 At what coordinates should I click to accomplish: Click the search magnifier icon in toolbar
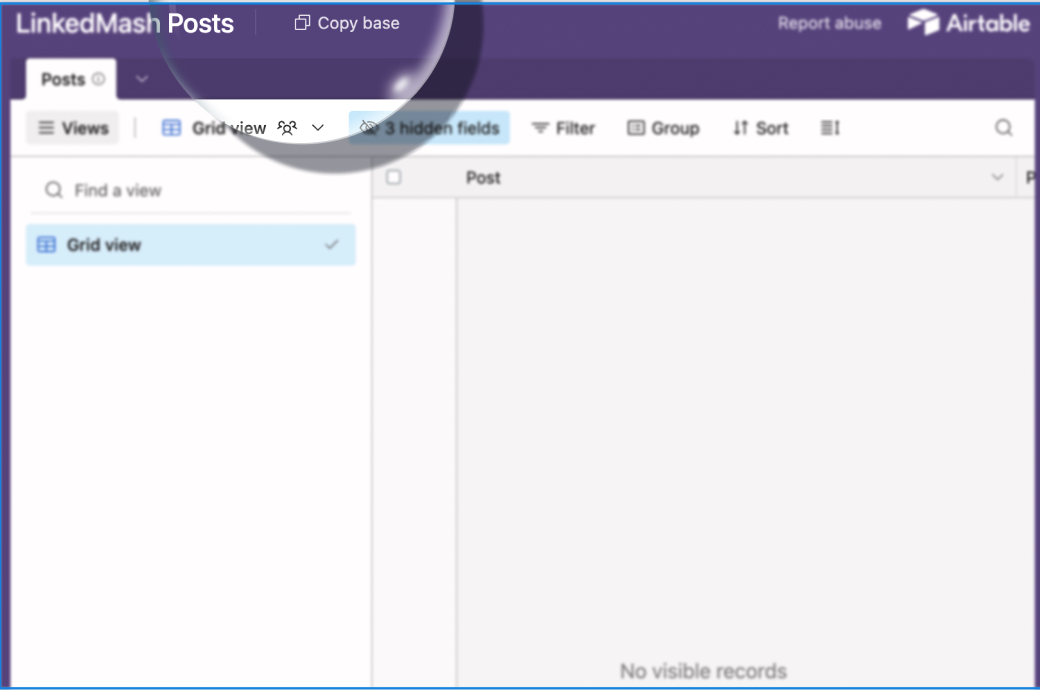[1004, 127]
